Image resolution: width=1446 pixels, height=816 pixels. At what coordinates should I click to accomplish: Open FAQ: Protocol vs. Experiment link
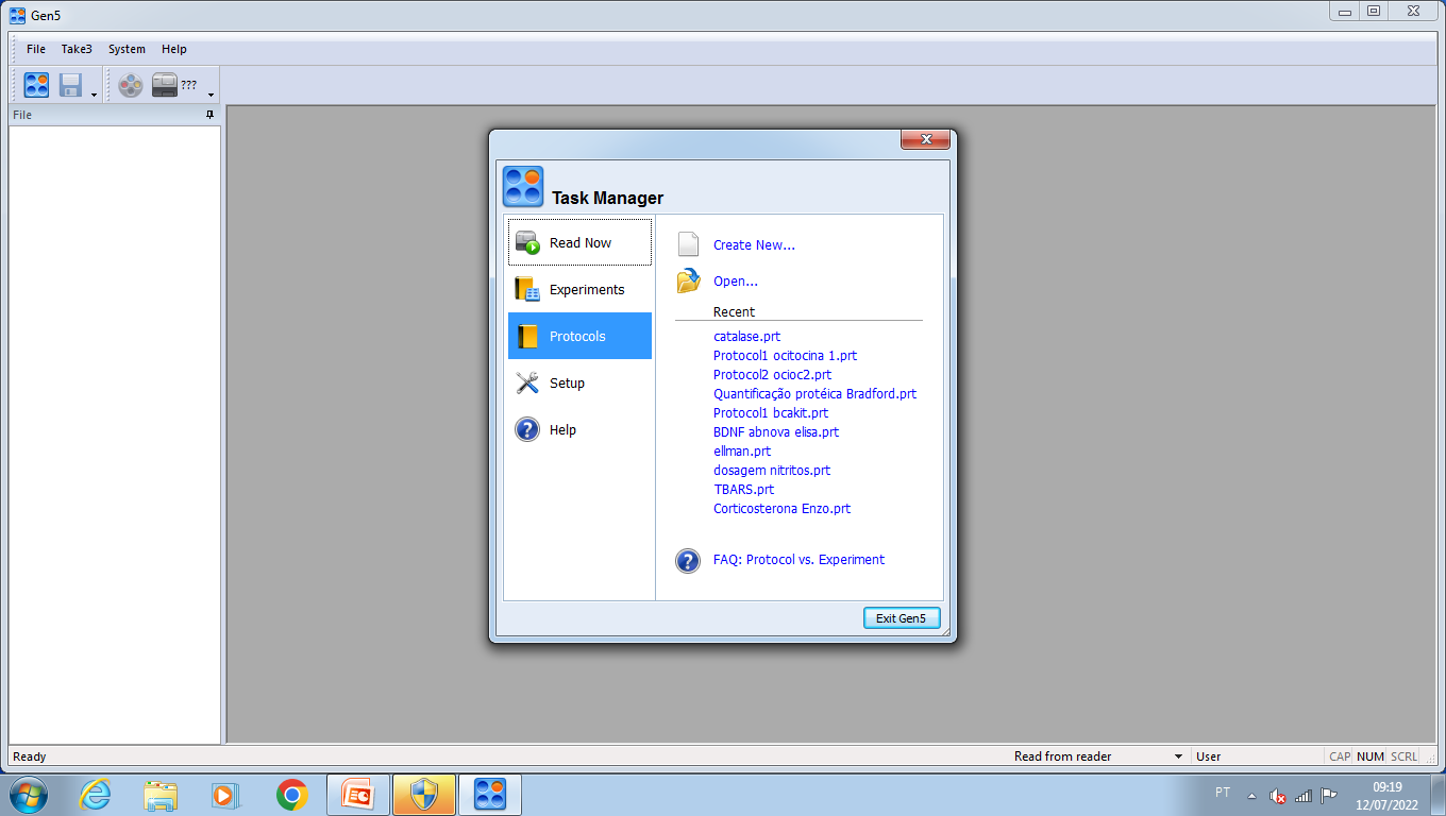[x=798, y=560]
